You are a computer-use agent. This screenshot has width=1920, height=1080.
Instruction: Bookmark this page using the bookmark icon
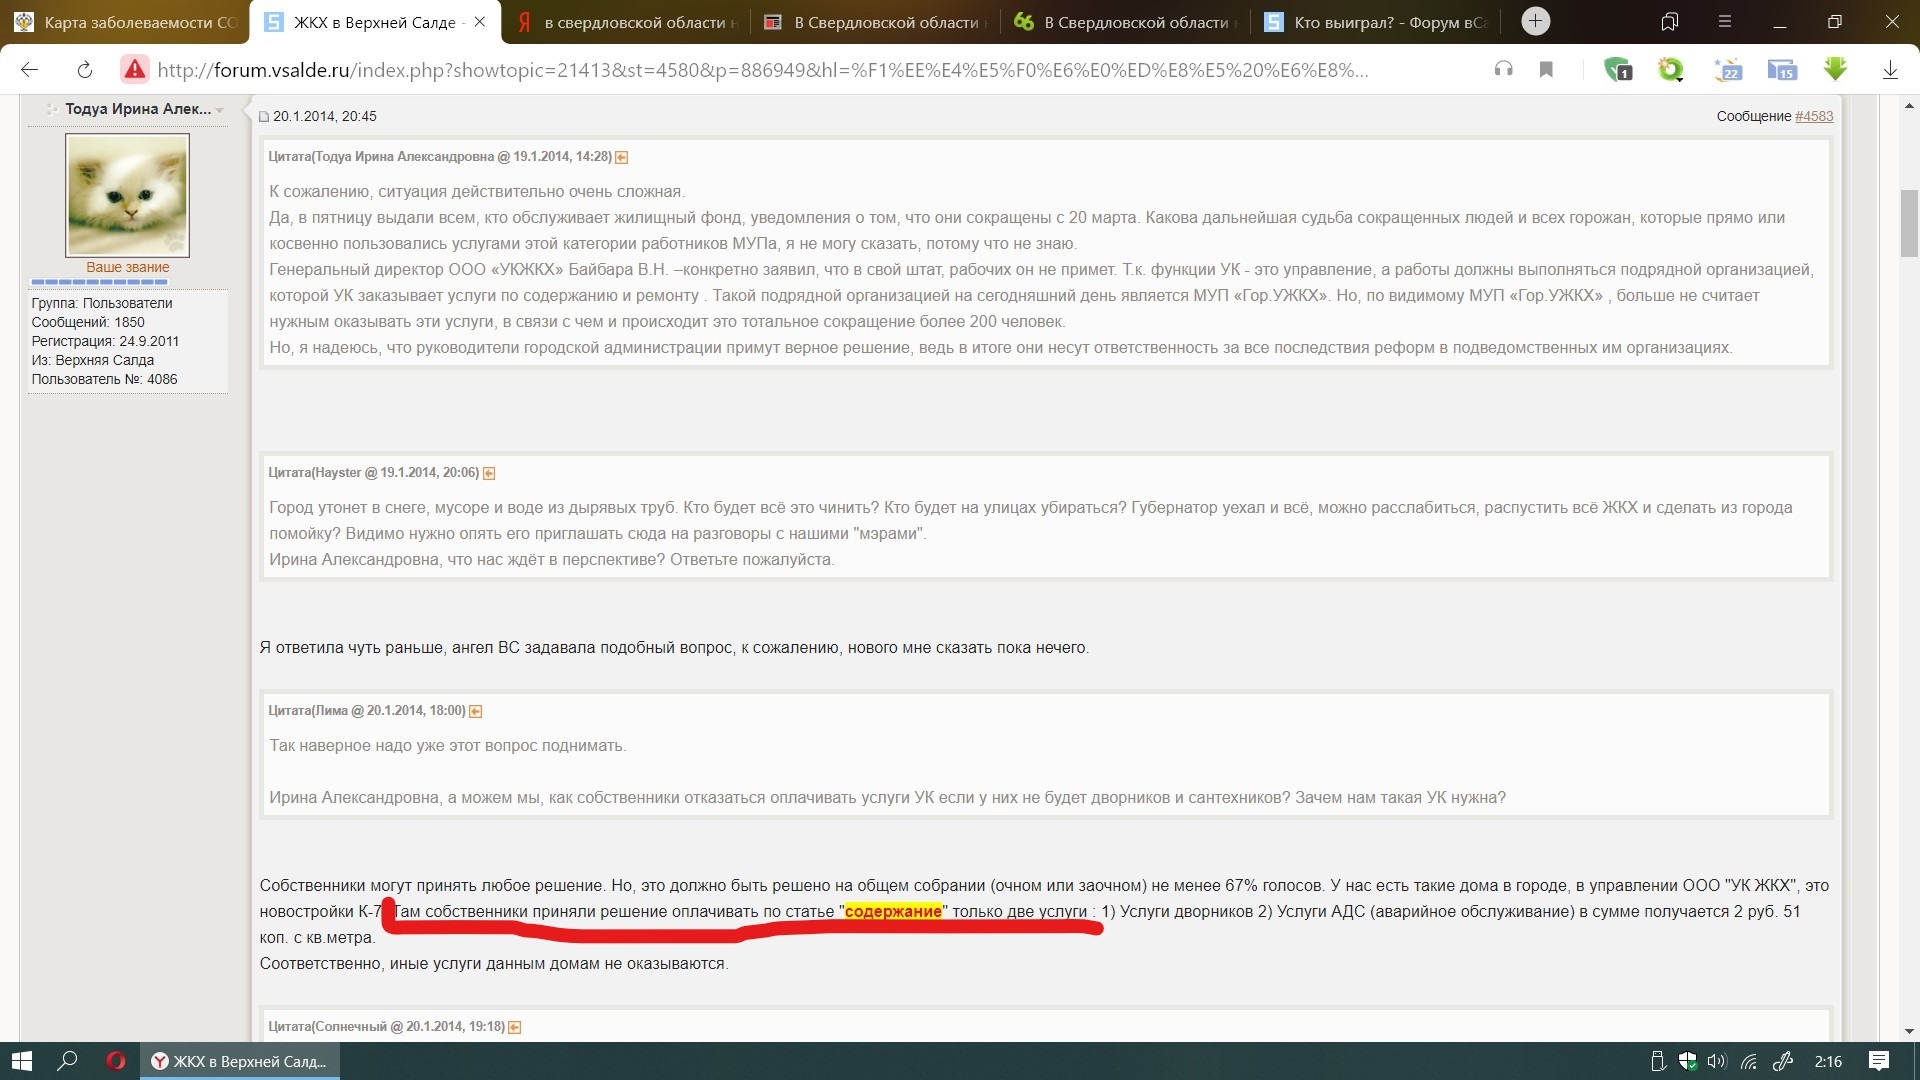pyautogui.click(x=1546, y=69)
